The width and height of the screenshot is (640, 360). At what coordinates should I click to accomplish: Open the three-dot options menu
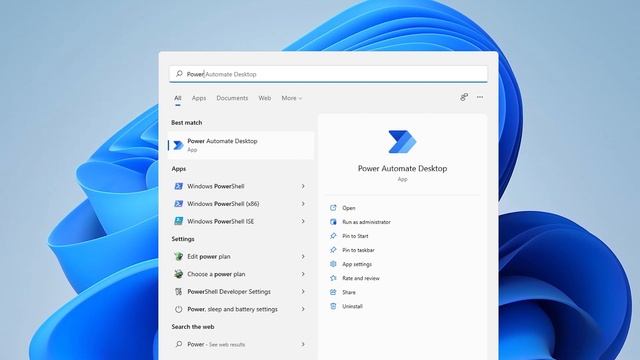click(480, 97)
